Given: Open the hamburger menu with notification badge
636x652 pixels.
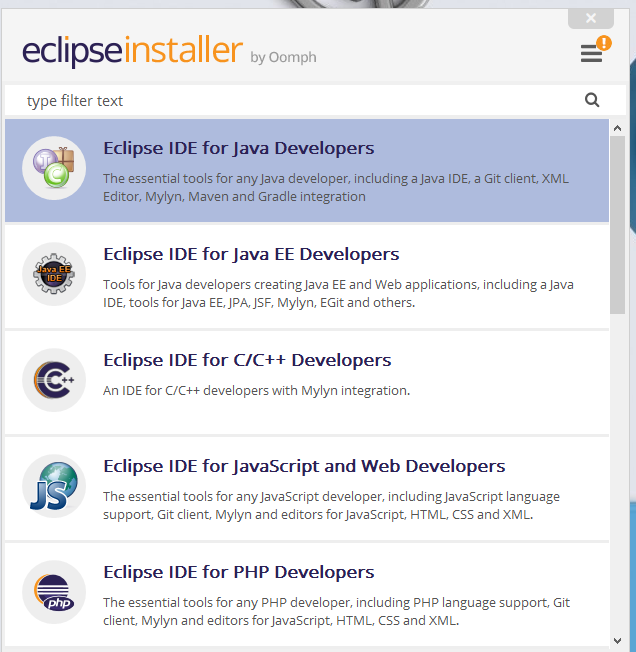Looking at the screenshot, I should pyautogui.click(x=595, y=50).
